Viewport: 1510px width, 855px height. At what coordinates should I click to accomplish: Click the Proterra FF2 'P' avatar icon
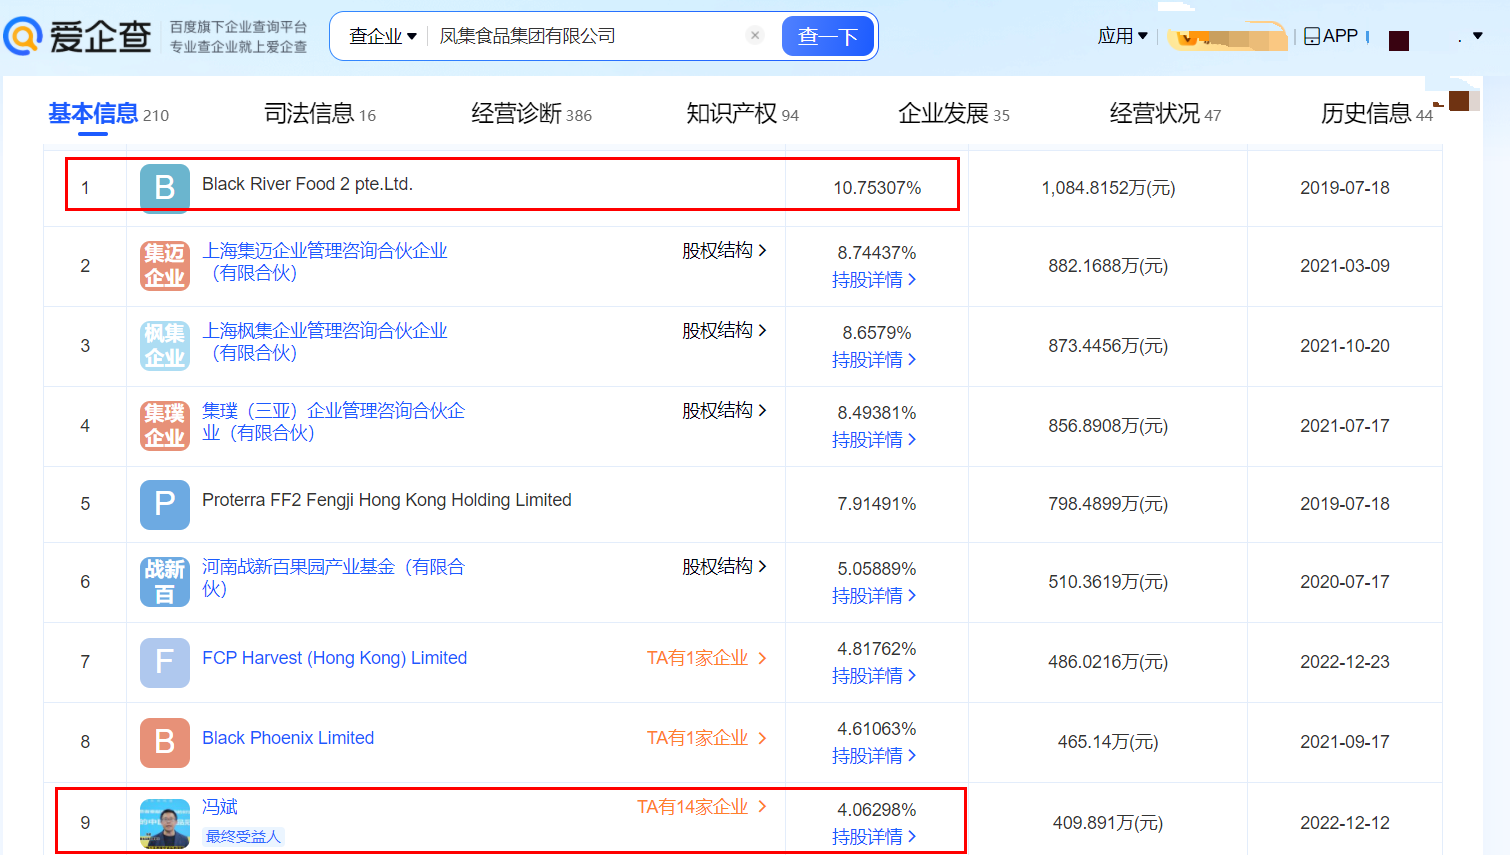[165, 504]
